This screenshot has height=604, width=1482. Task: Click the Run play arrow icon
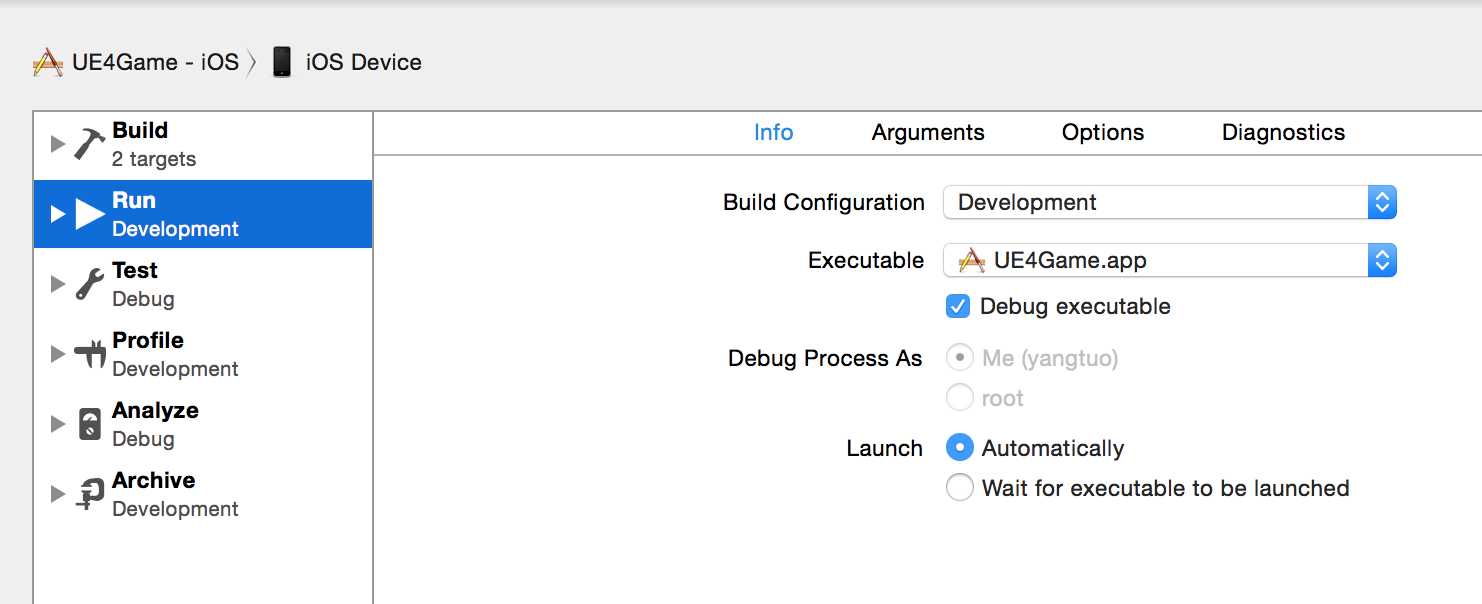pos(90,214)
